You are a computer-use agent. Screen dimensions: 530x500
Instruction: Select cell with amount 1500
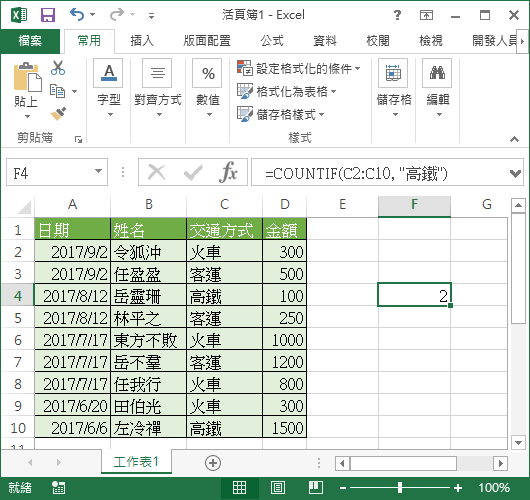284,428
